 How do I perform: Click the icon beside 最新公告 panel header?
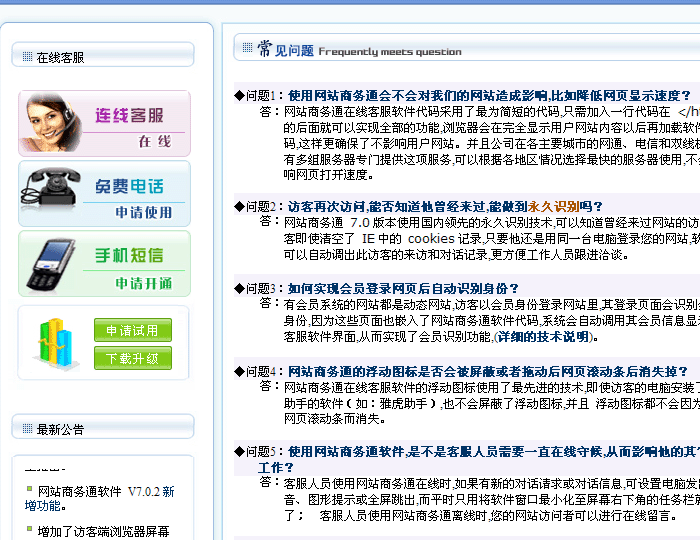coord(26,429)
